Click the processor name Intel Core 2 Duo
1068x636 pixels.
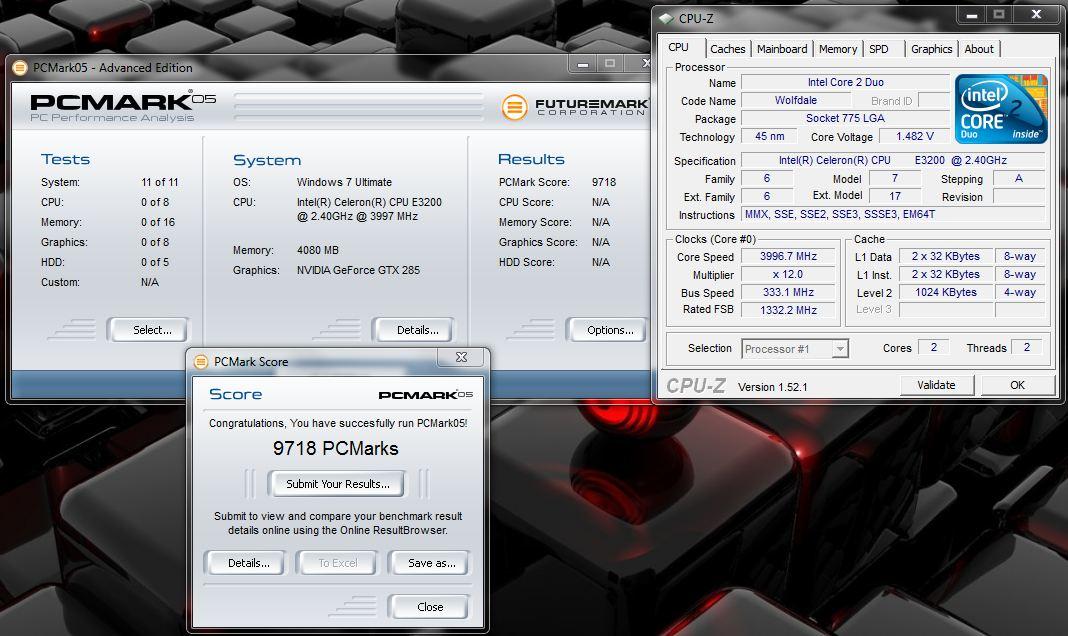tap(845, 82)
